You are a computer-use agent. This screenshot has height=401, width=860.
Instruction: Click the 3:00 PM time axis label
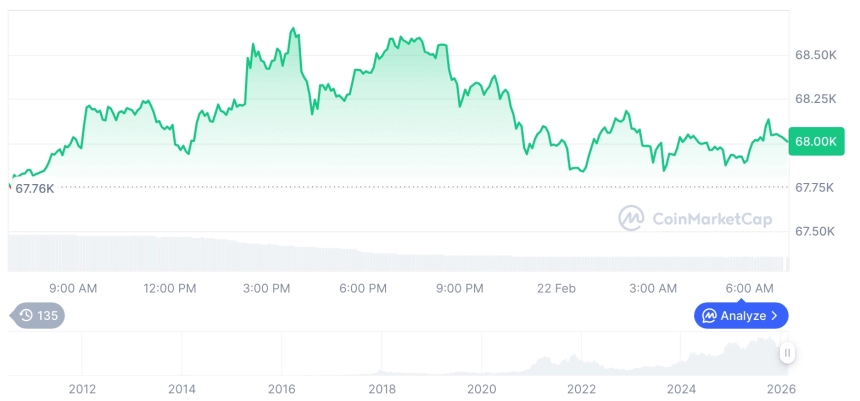pos(267,288)
